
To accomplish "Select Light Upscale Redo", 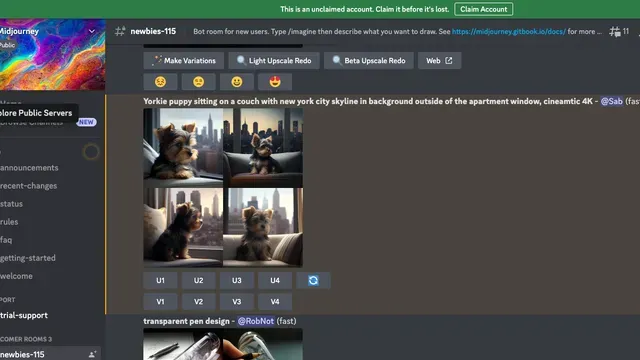I will click(274, 60).
